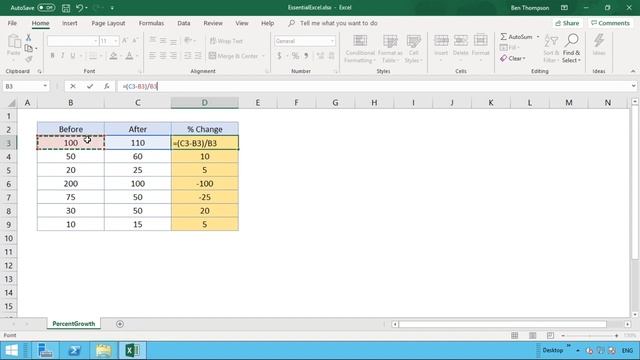Switch to the Page Layout tab
This screenshot has width=640, height=360.
pyautogui.click(x=108, y=23)
